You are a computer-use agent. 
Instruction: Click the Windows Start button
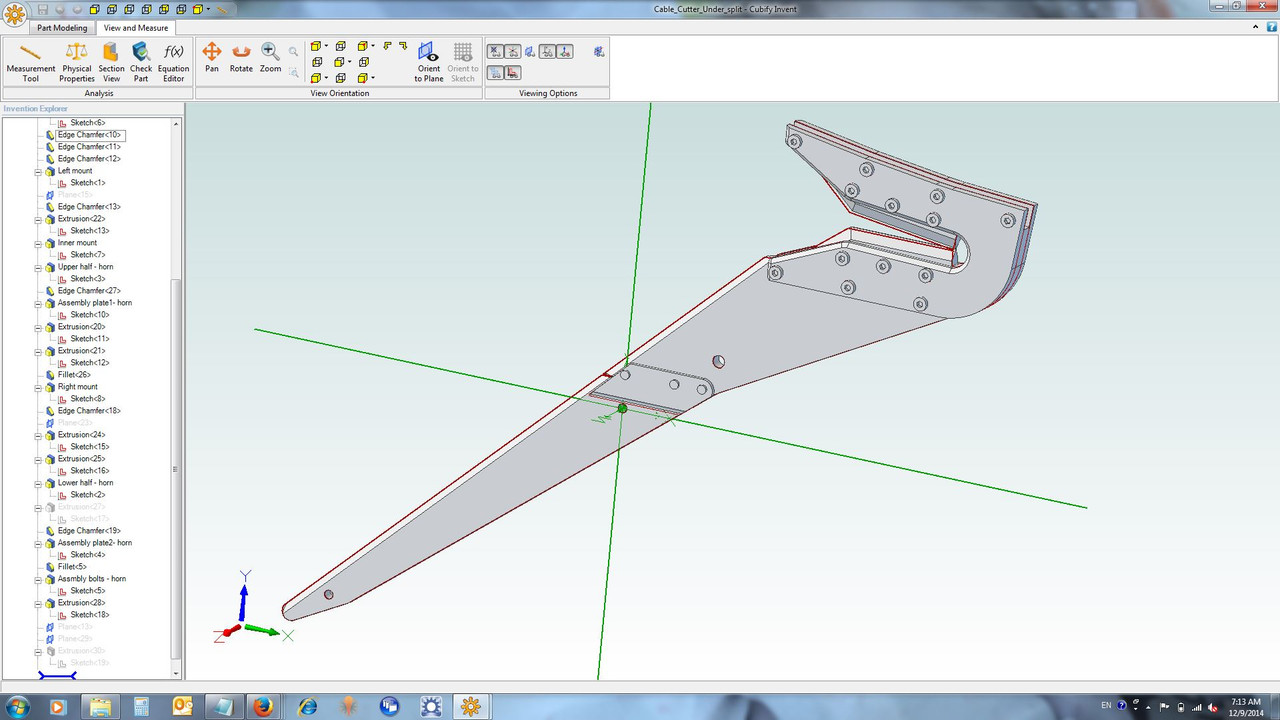coord(19,706)
